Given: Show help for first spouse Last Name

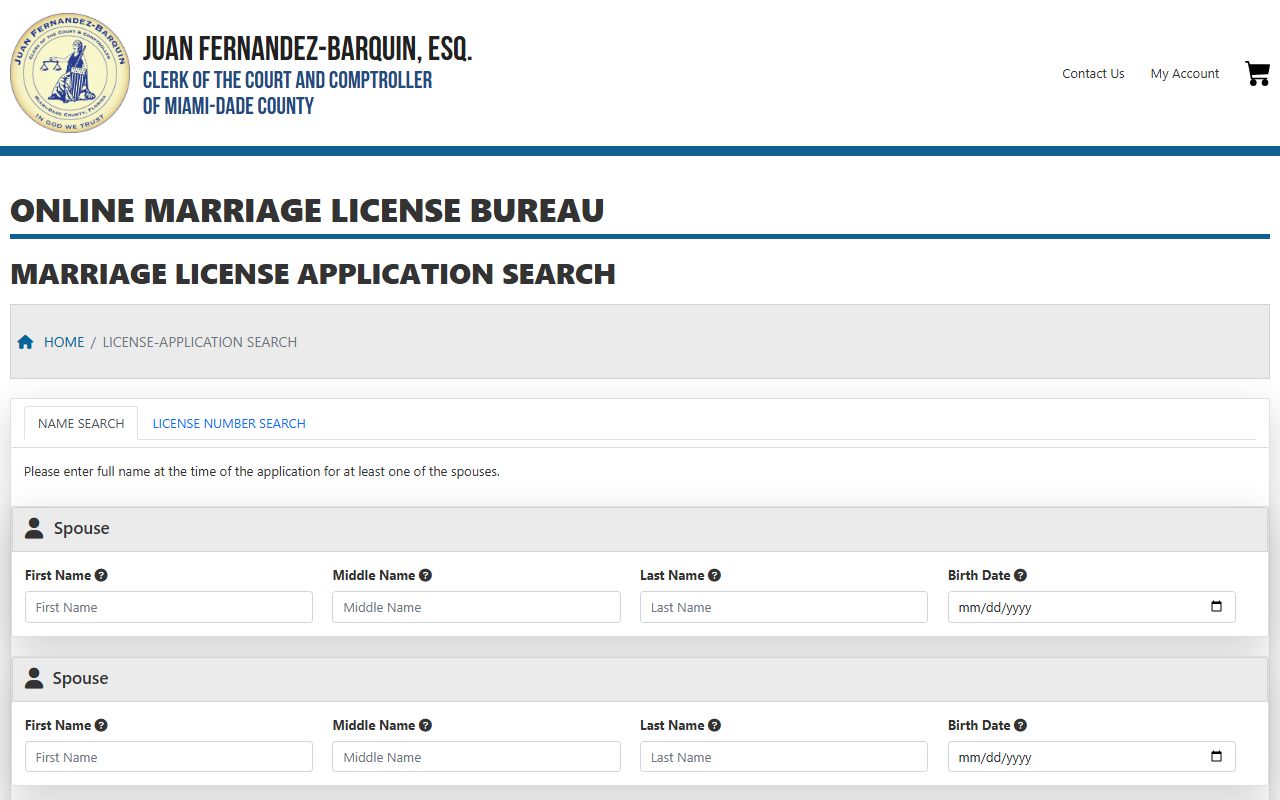Looking at the screenshot, I should tap(714, 575).
